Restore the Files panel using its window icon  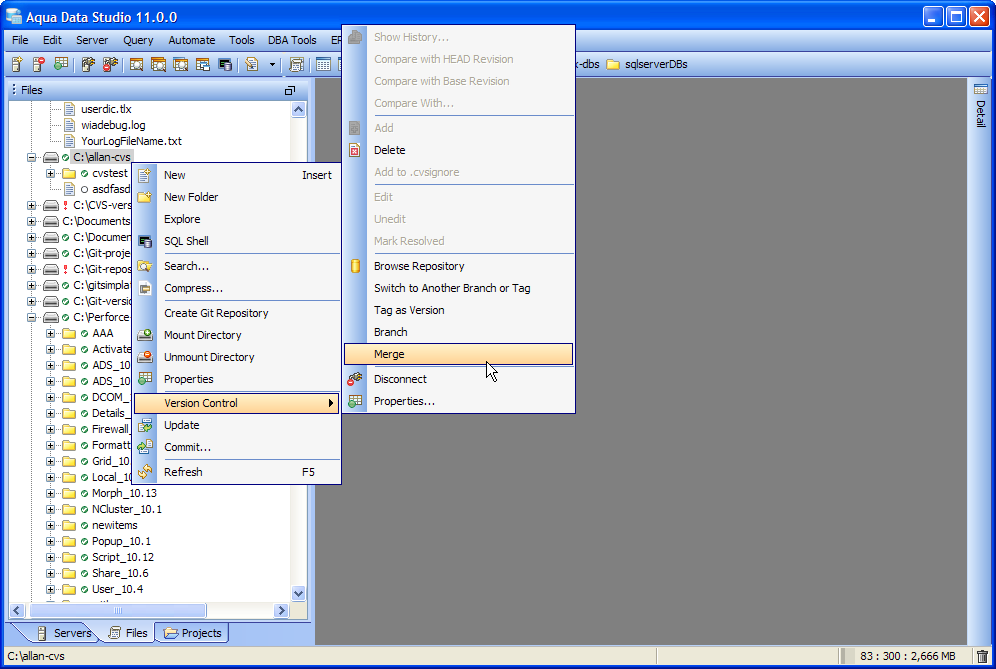[x=290, y=90]
